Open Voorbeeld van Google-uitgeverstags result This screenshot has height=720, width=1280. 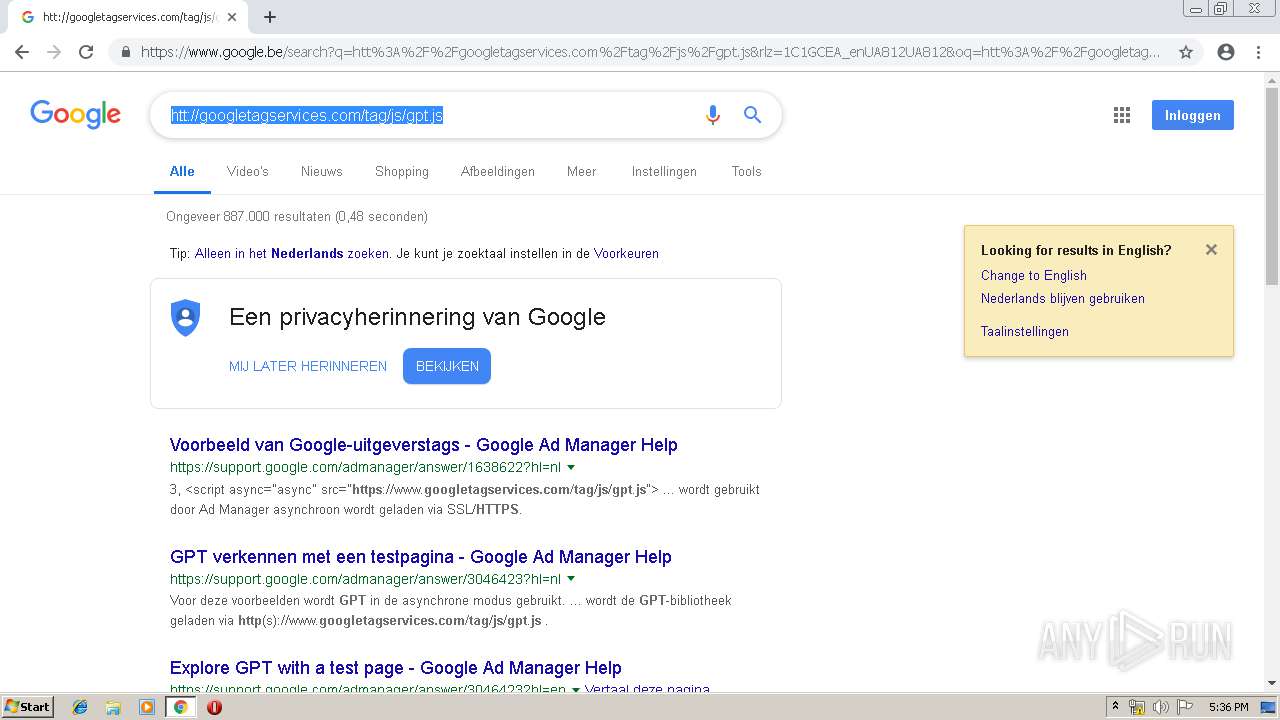coord(424,445)
